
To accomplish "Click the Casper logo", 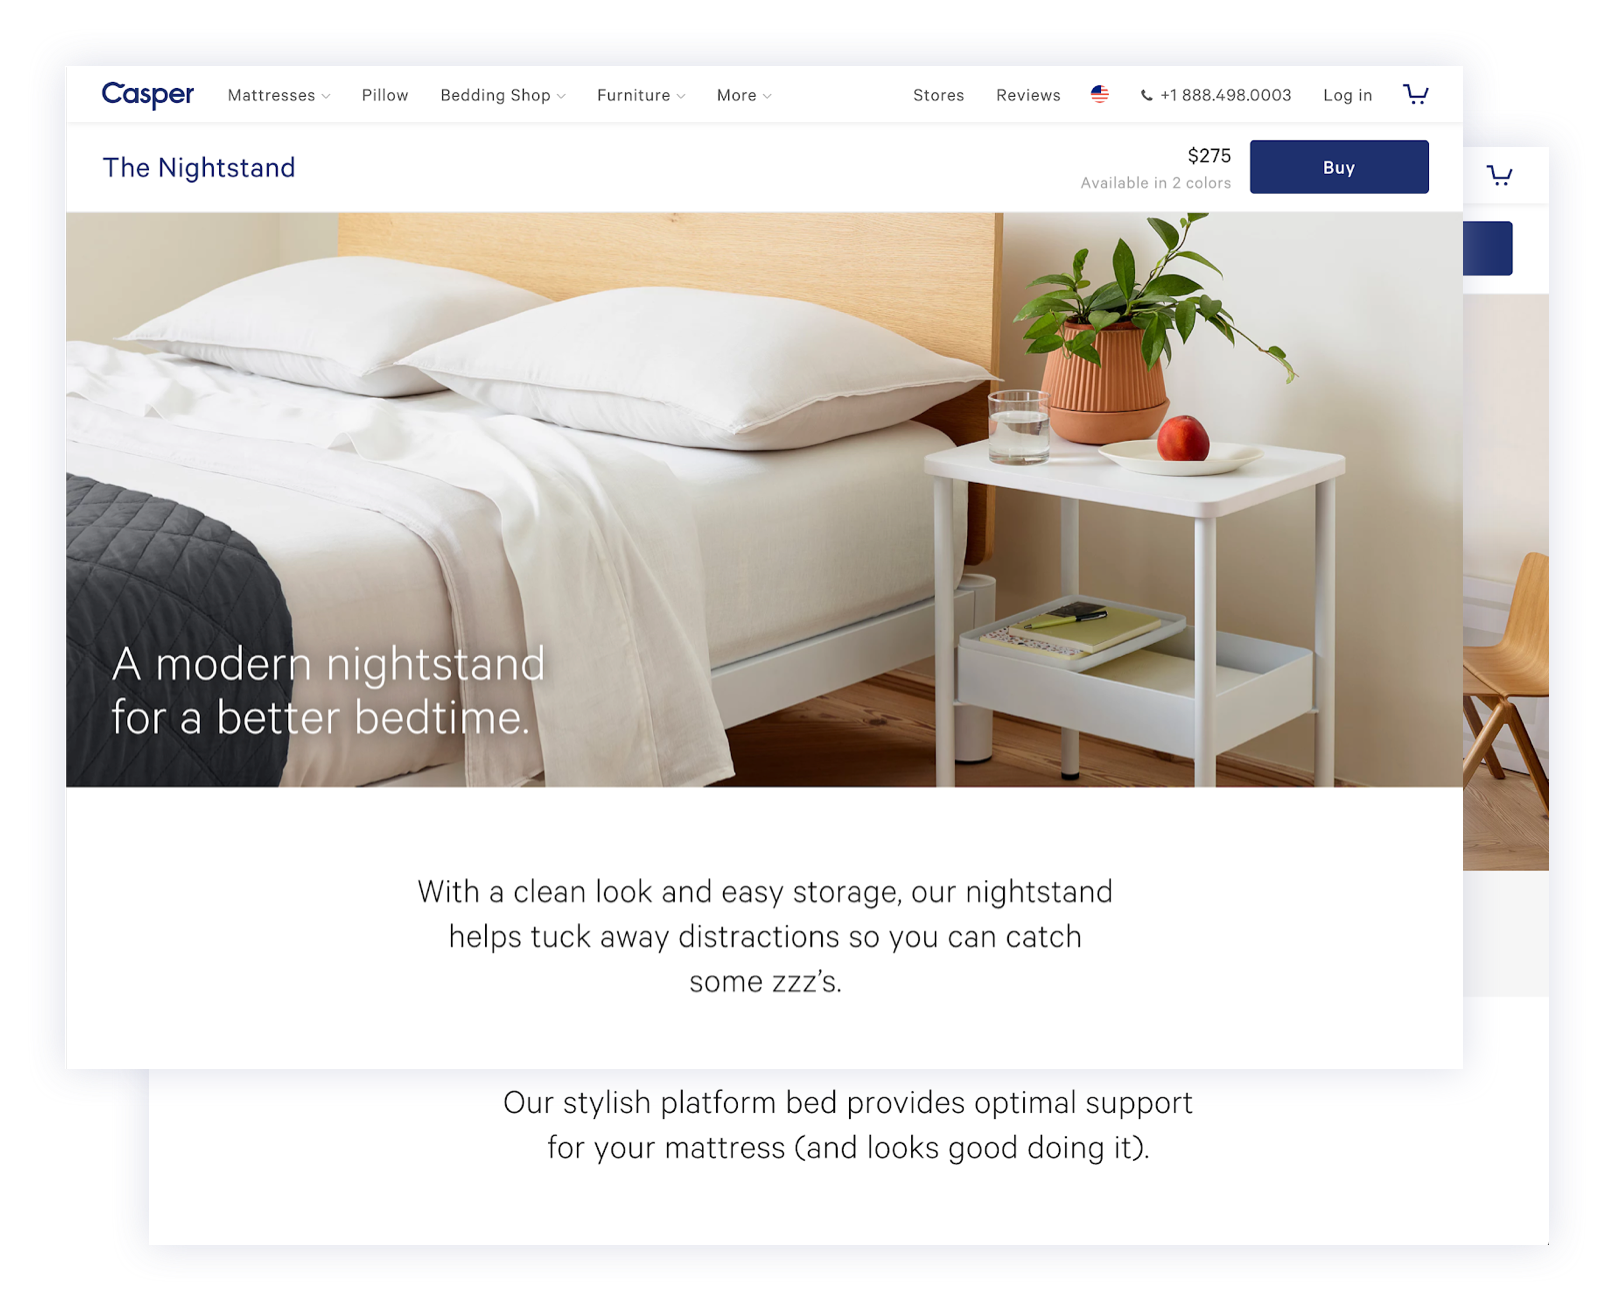I will tap(148, 94).
